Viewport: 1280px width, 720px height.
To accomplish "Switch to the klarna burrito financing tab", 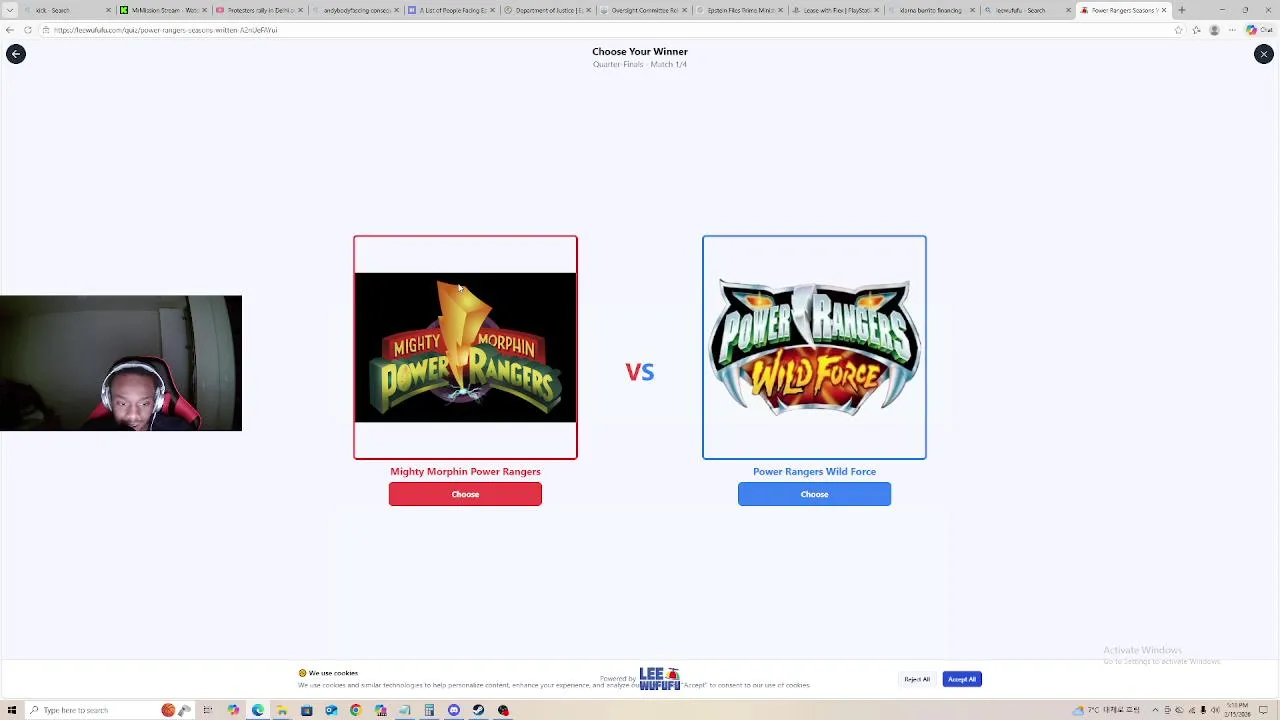I will [930, 10].
